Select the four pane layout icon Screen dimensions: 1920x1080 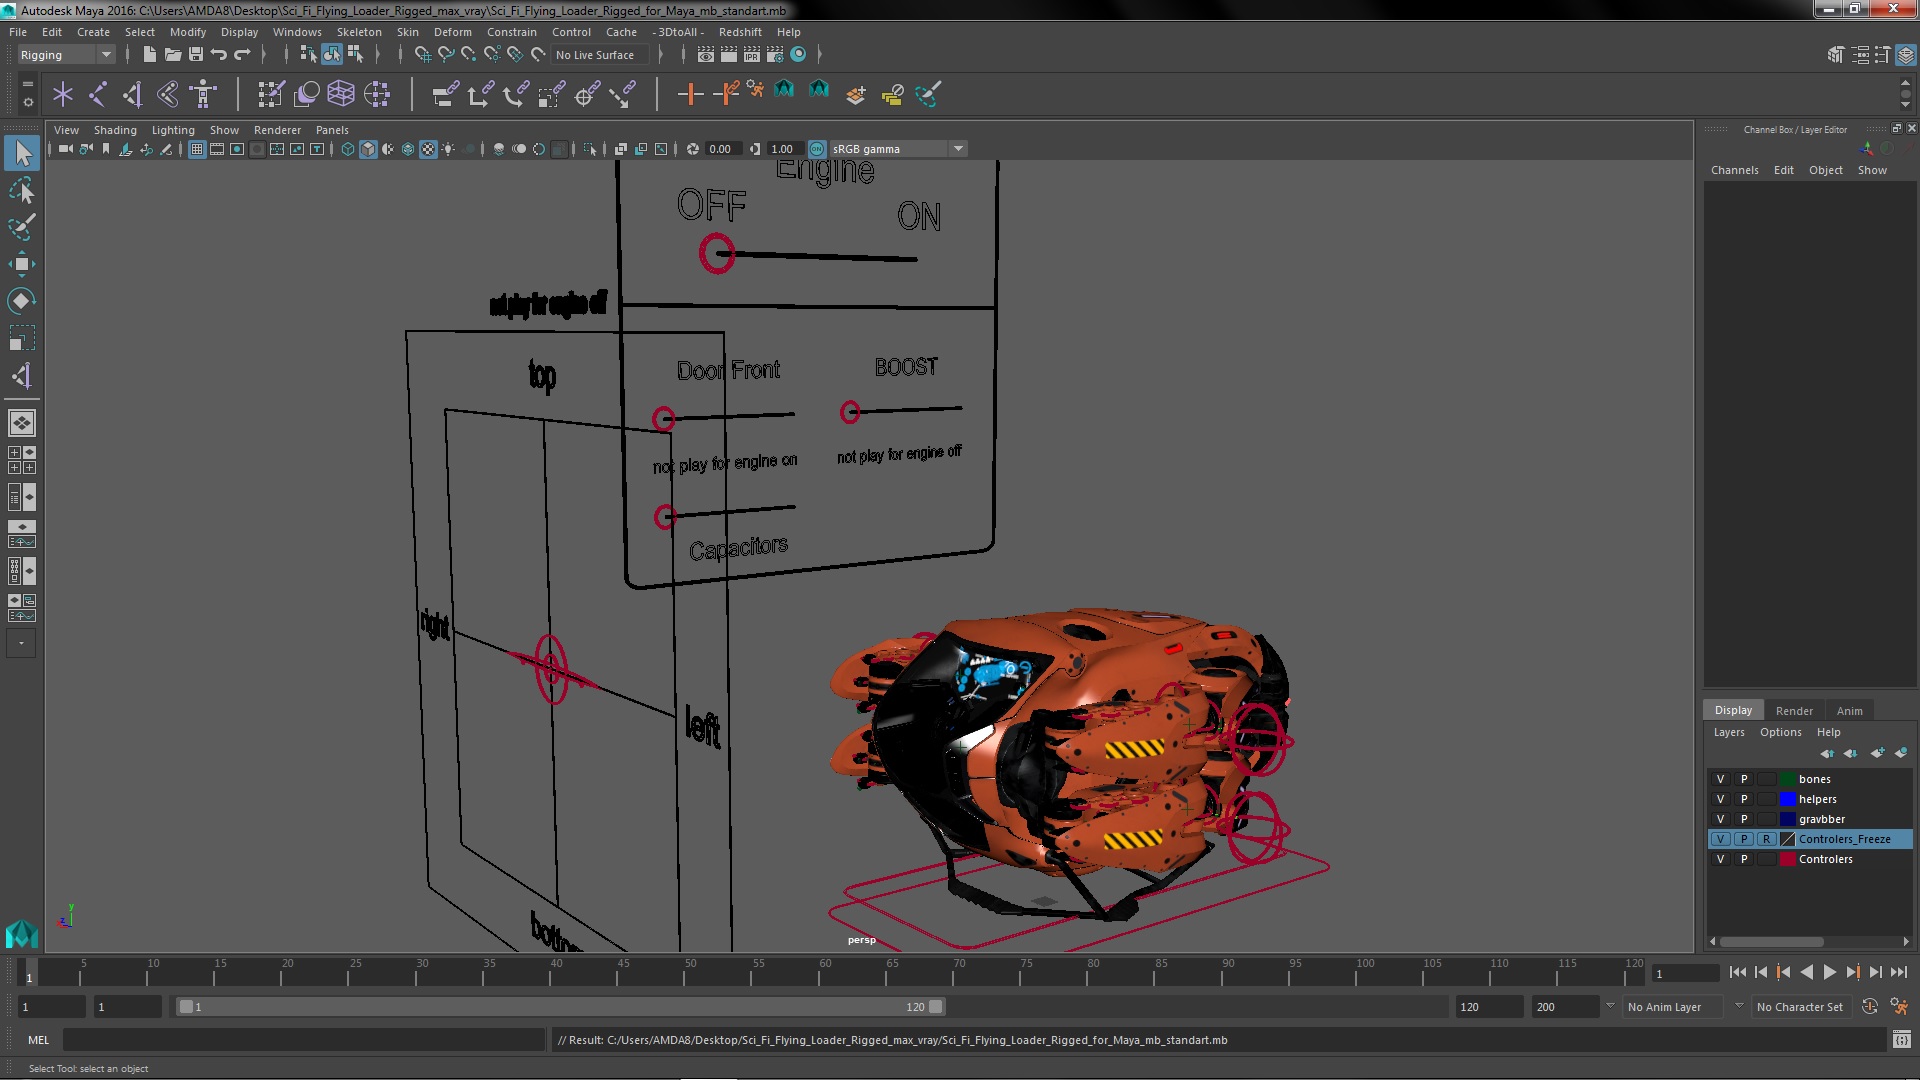(22, 460)
